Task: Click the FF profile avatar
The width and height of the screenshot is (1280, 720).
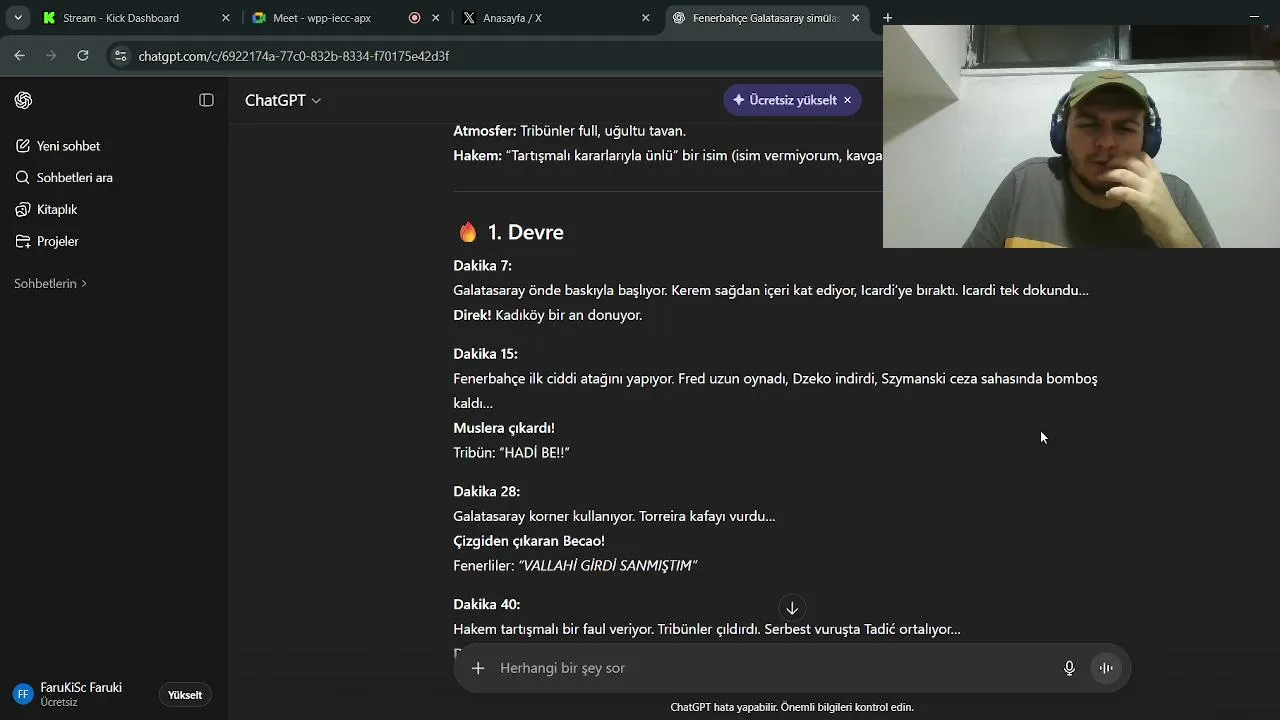Action: pos(23,694)
